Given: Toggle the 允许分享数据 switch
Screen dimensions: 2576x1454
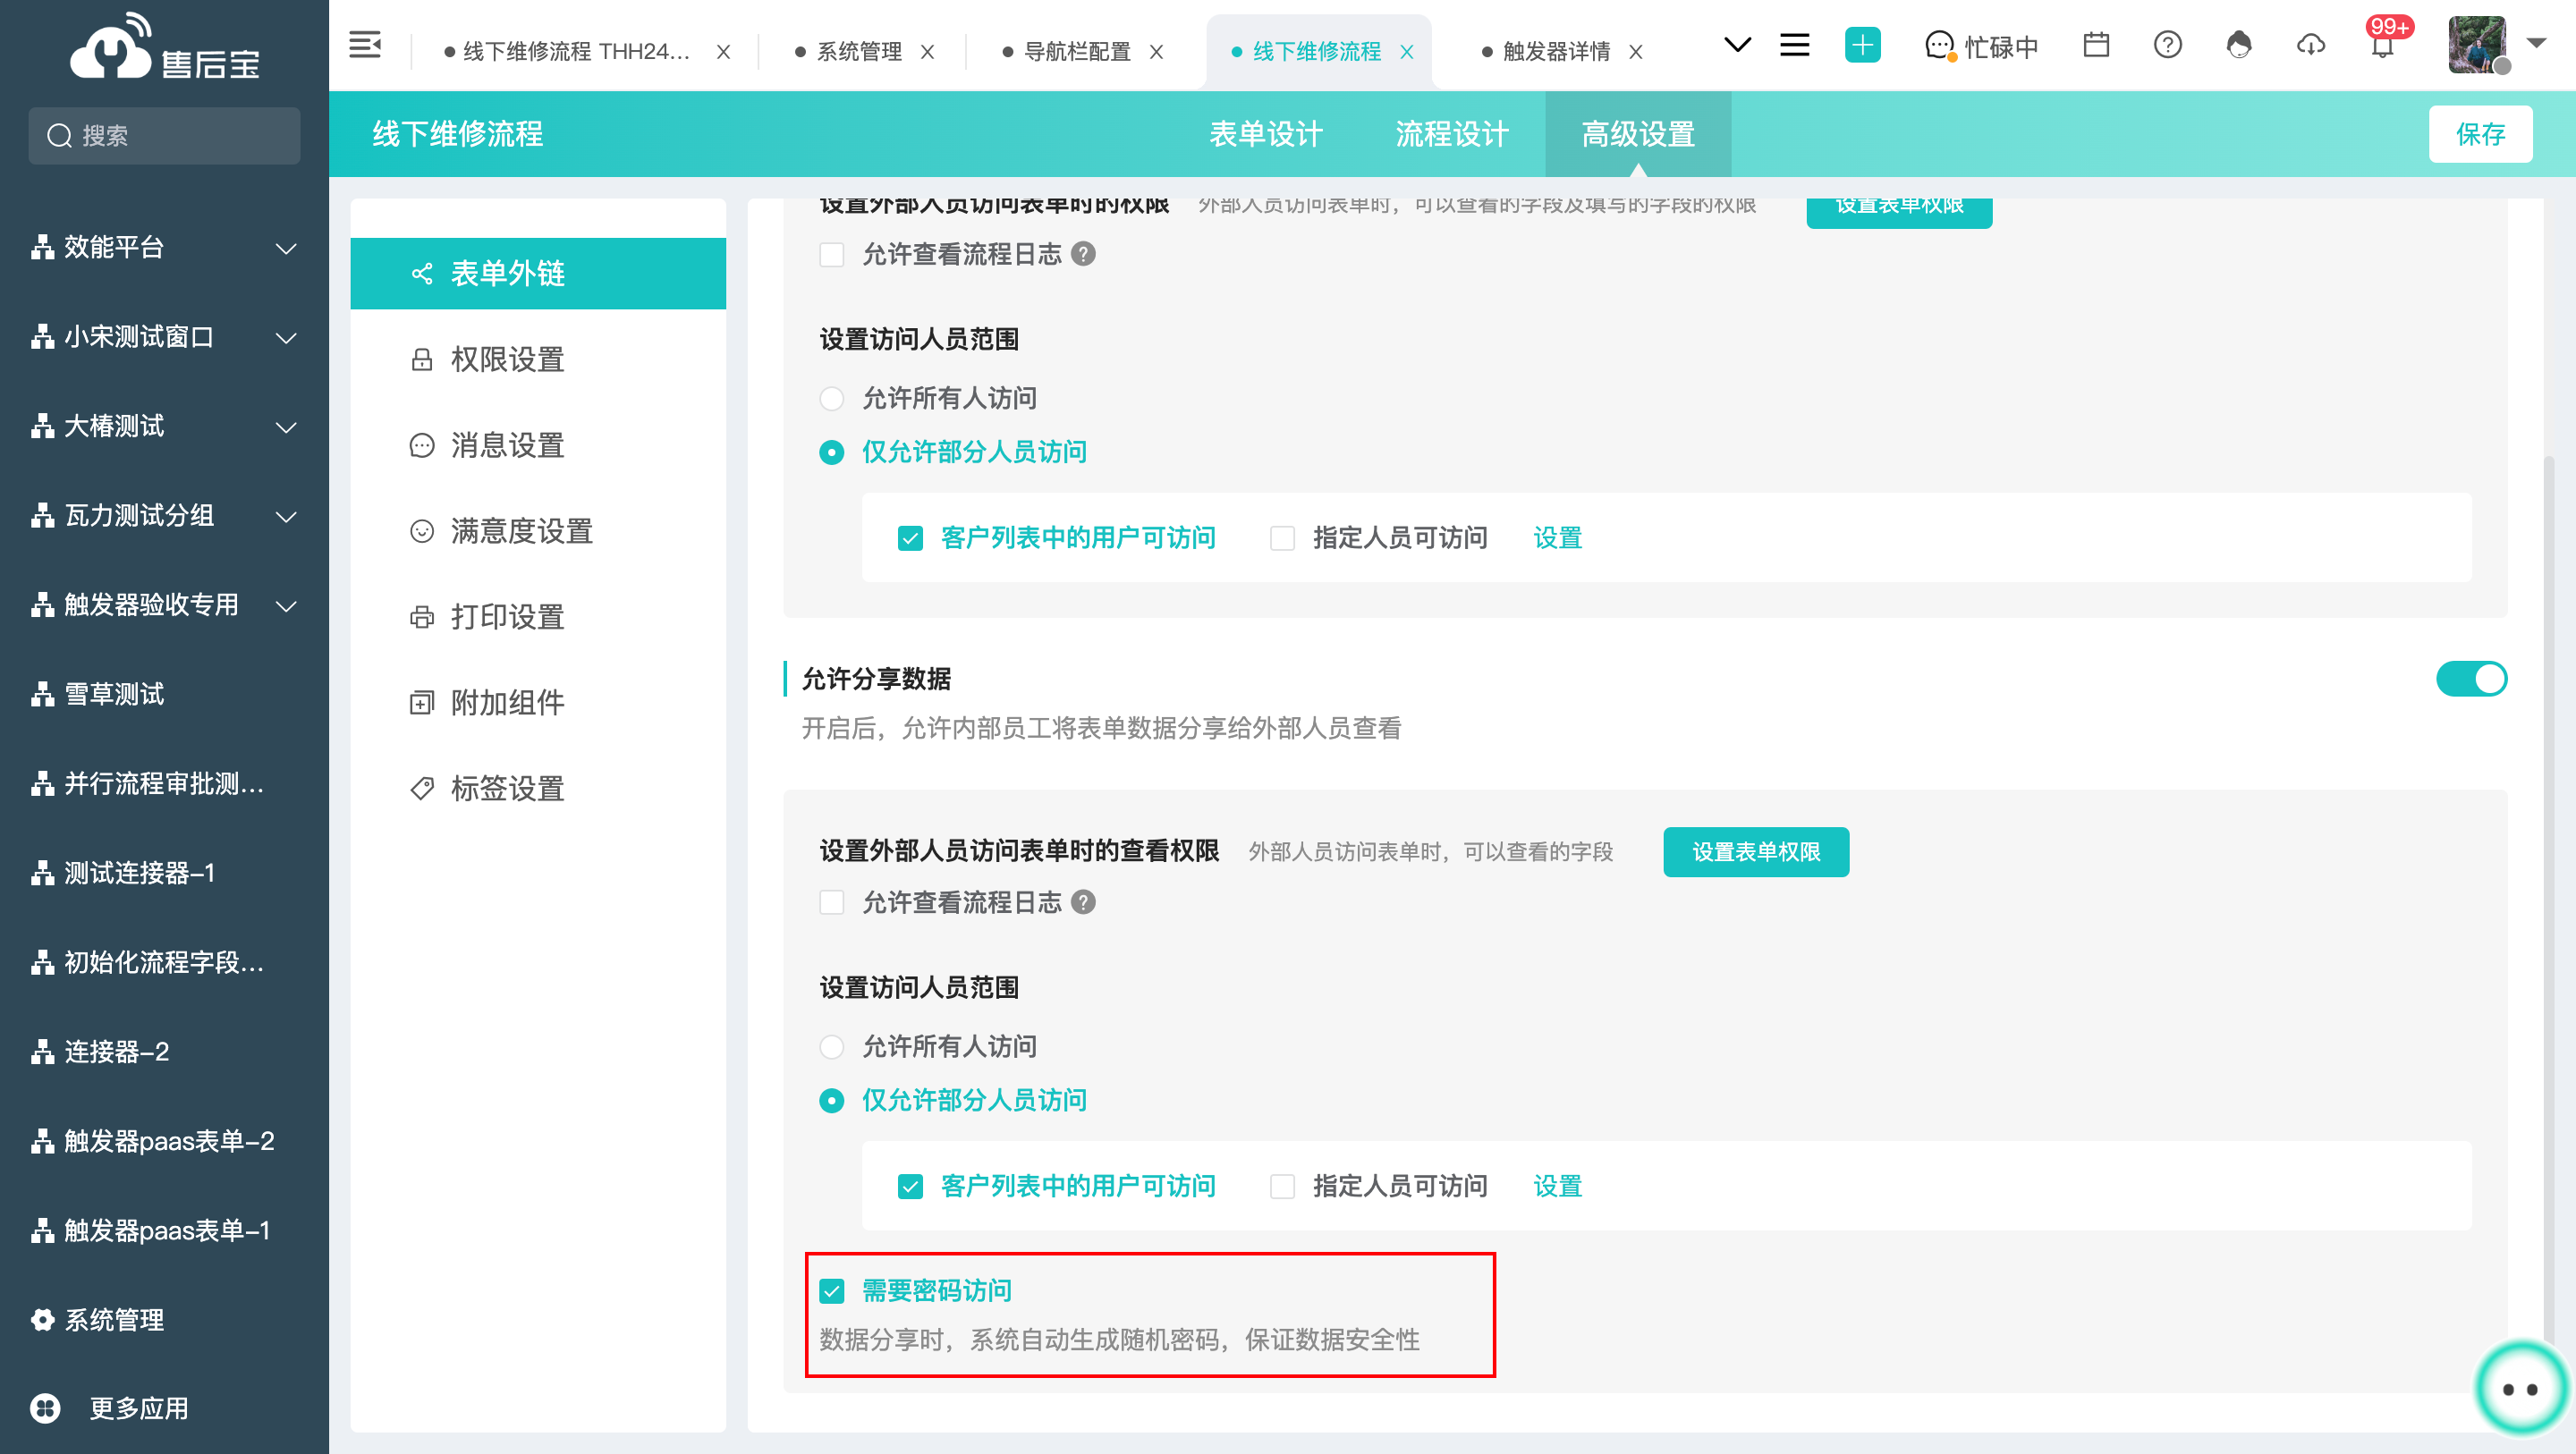Looking at the screenshot, I should [x=2471, y=679].
